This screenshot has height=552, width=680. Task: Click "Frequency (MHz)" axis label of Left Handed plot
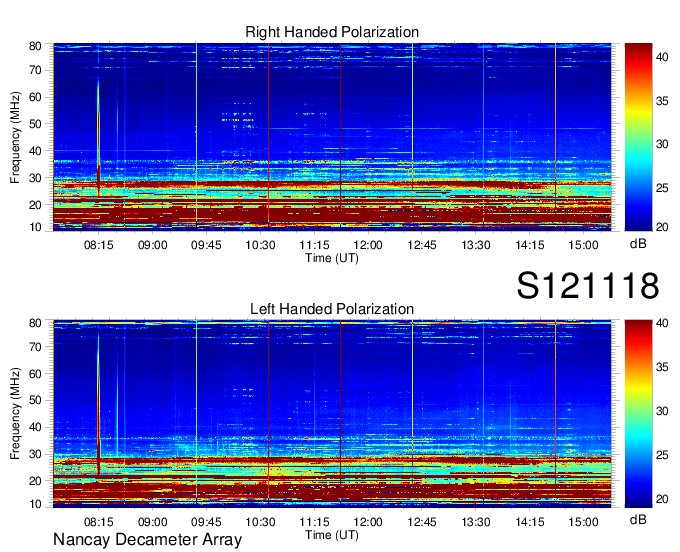pyautogui.click(x=15, y=414)
